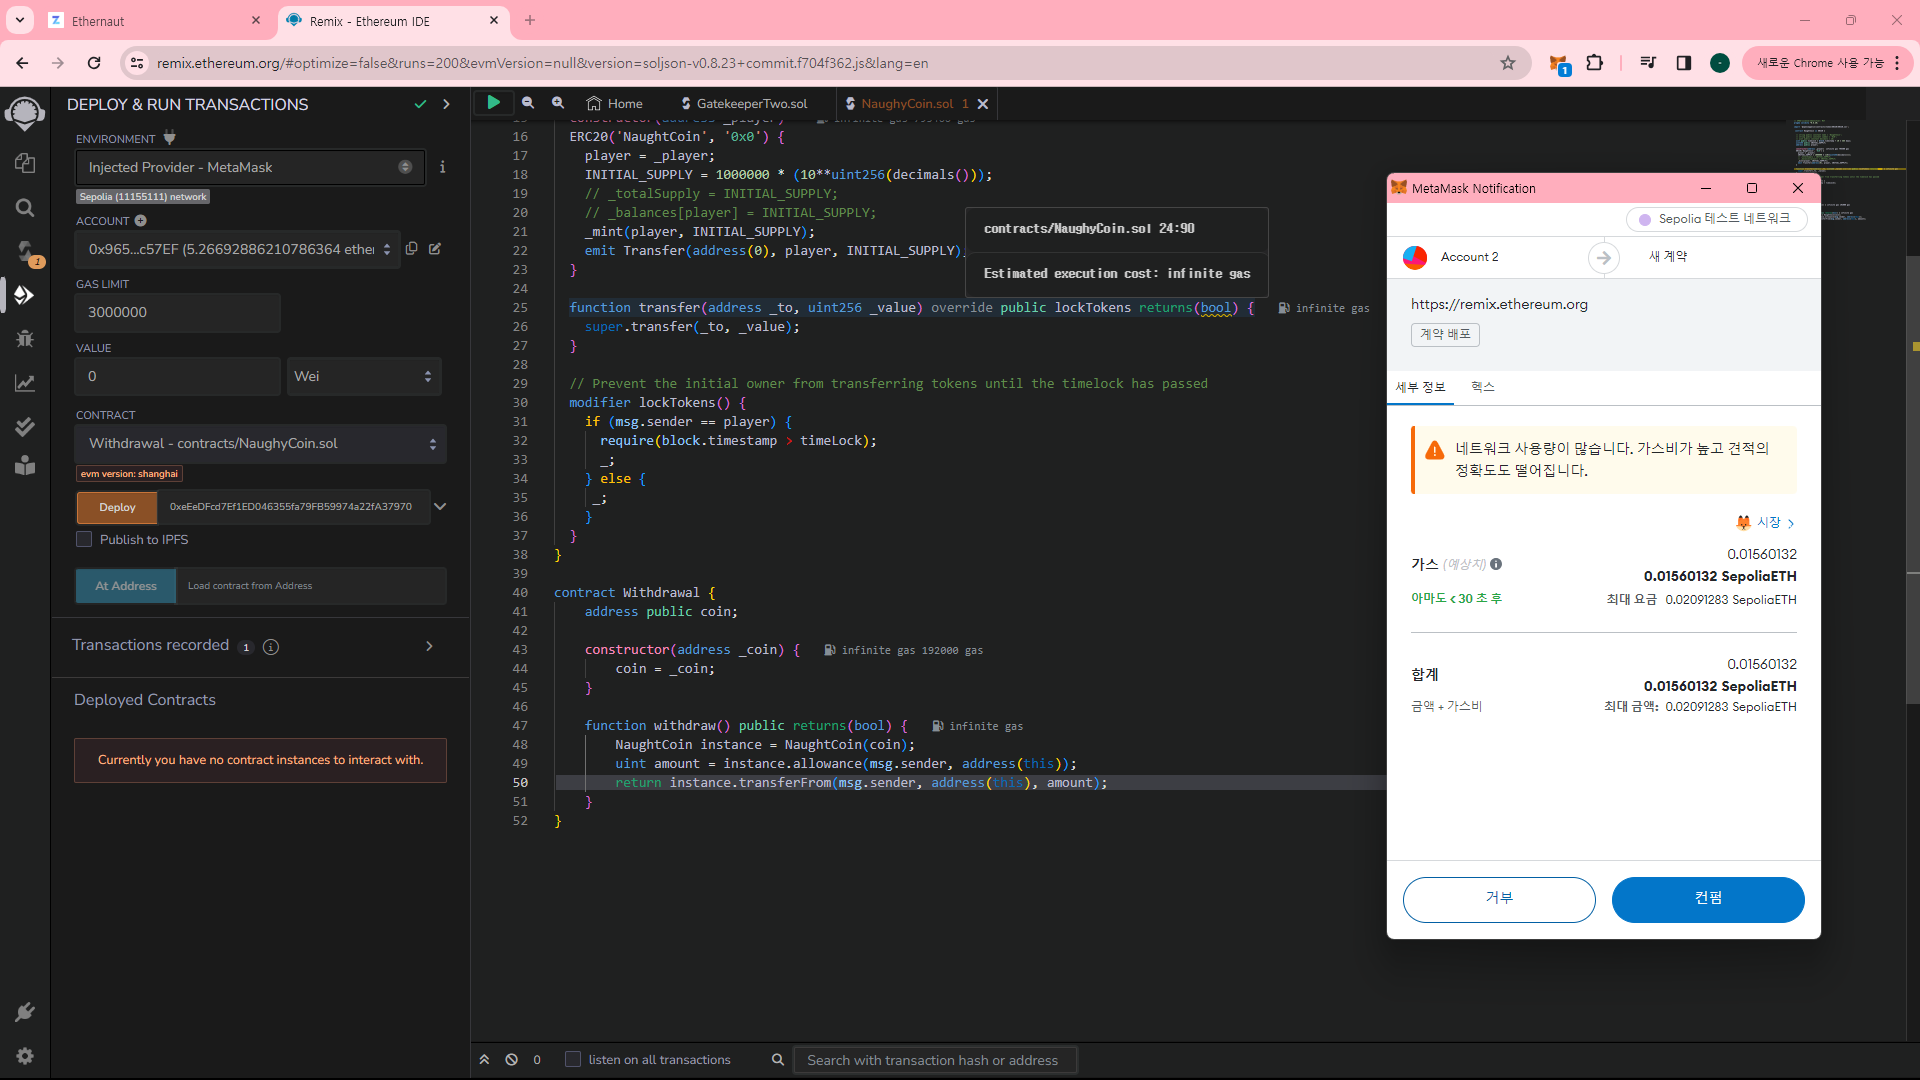Open the 세부 정보 tab in MetaMask
Viewport: 1920px width, 1080px height.
tap(1420, 387)
